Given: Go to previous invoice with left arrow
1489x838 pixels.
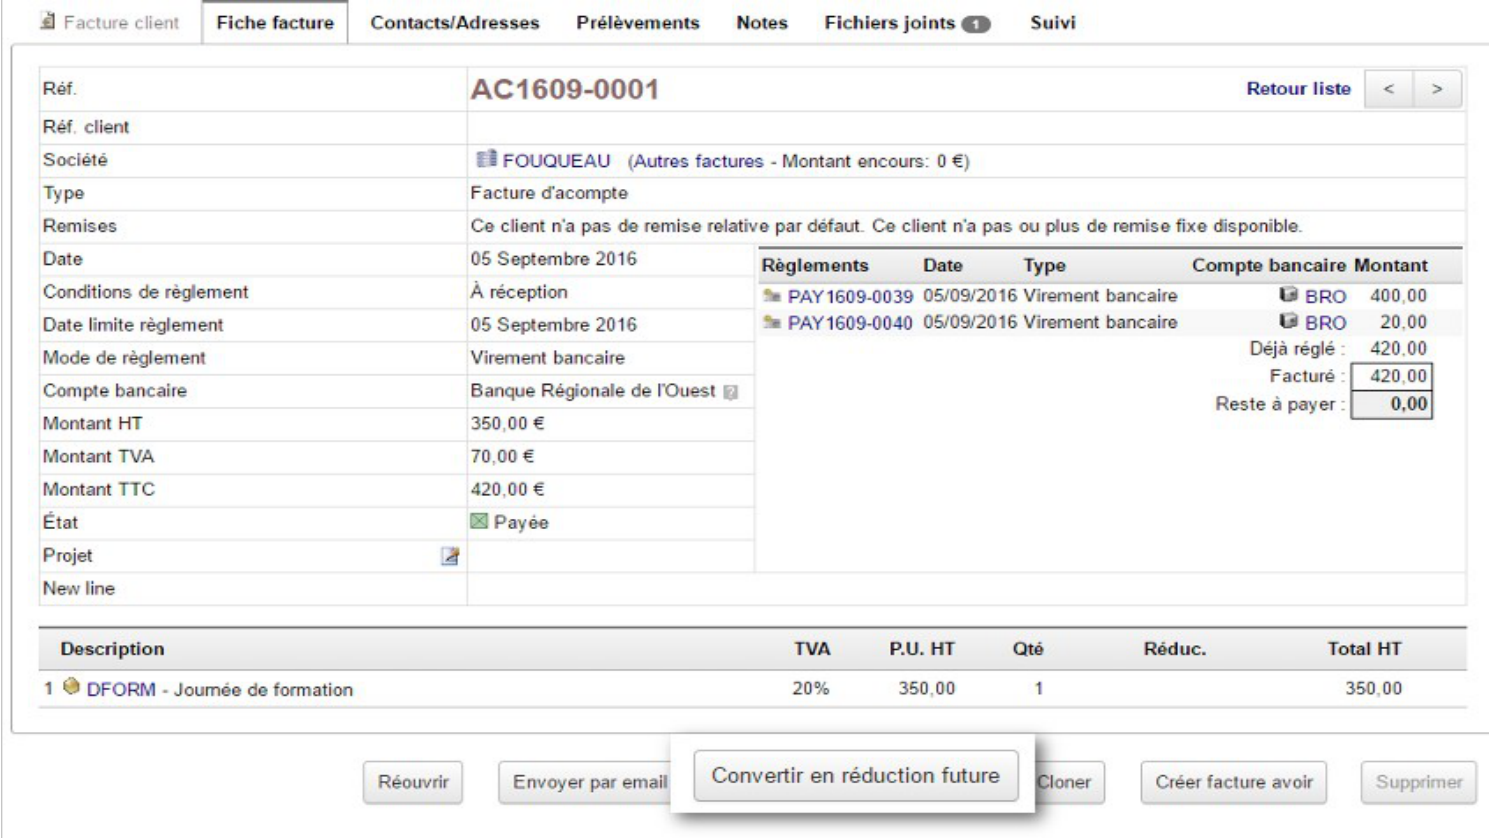Looking at the screenshot, I should pyautogui.click(x=1388, y=89).
